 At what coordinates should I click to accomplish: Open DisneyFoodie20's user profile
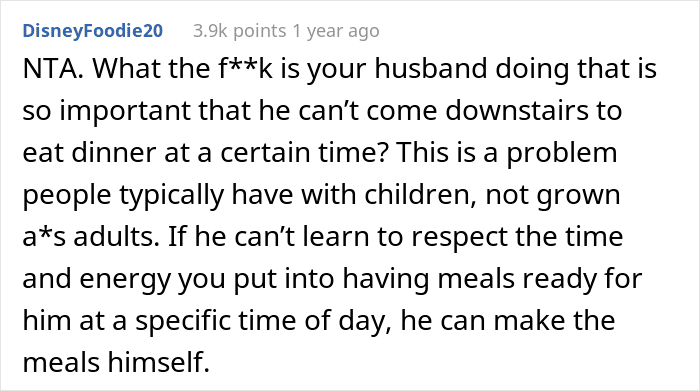[x=92, y=31]
